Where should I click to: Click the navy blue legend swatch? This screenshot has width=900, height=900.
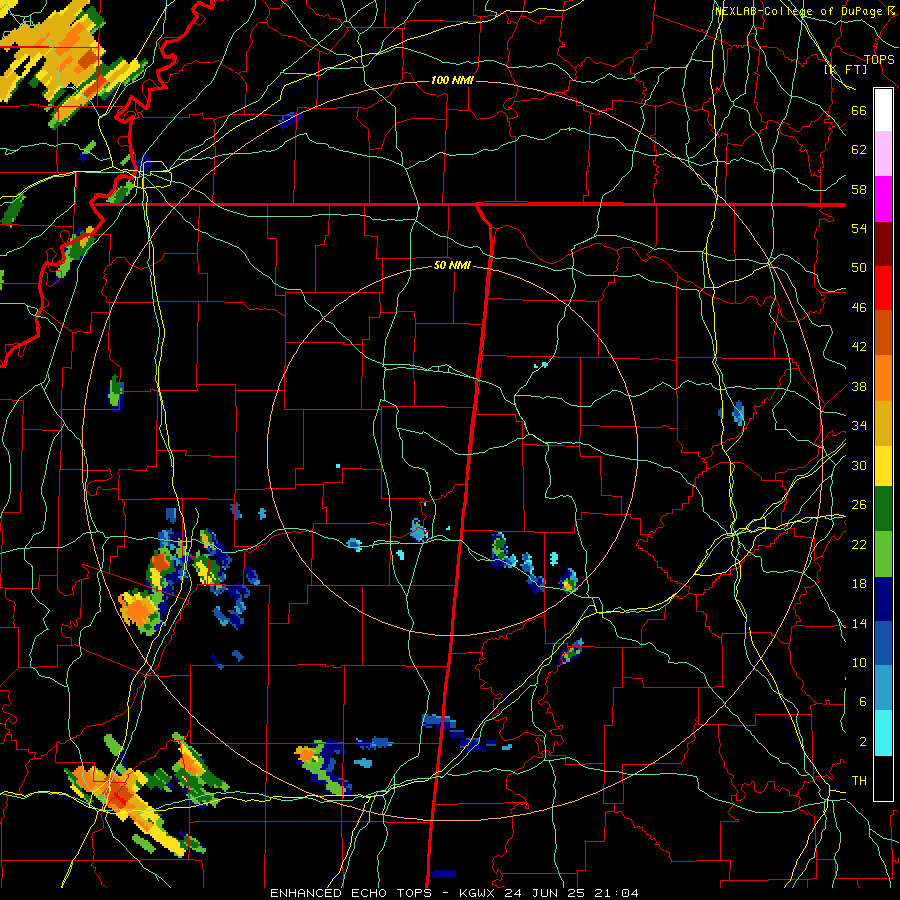pyautogui.click(x=883, y=599)
